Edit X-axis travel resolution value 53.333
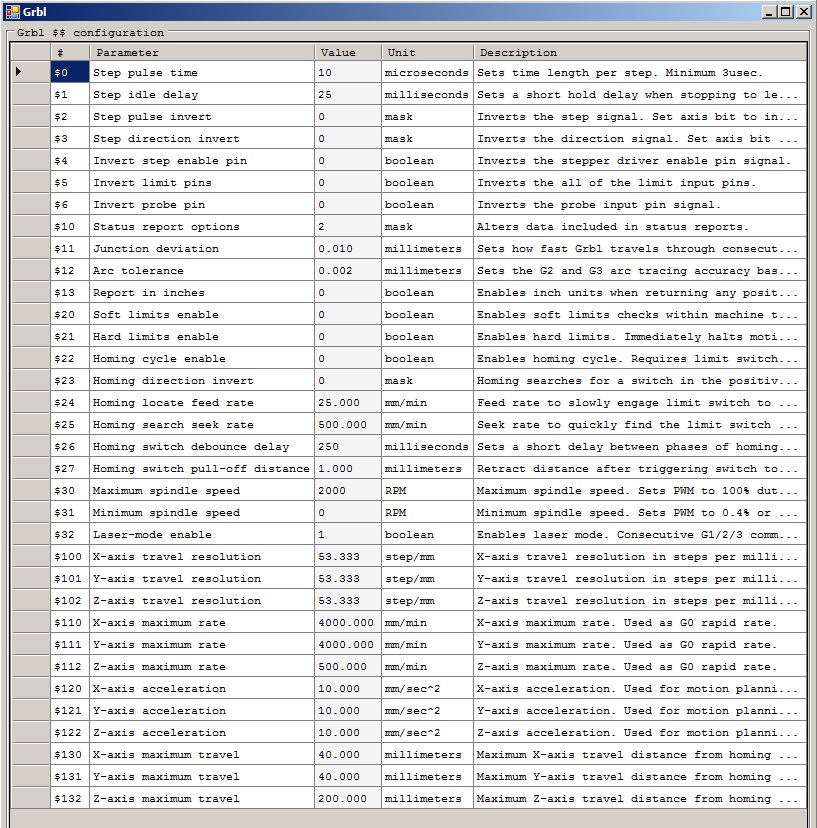The width and height of the screenshot is (817, 828). point(349,557)
